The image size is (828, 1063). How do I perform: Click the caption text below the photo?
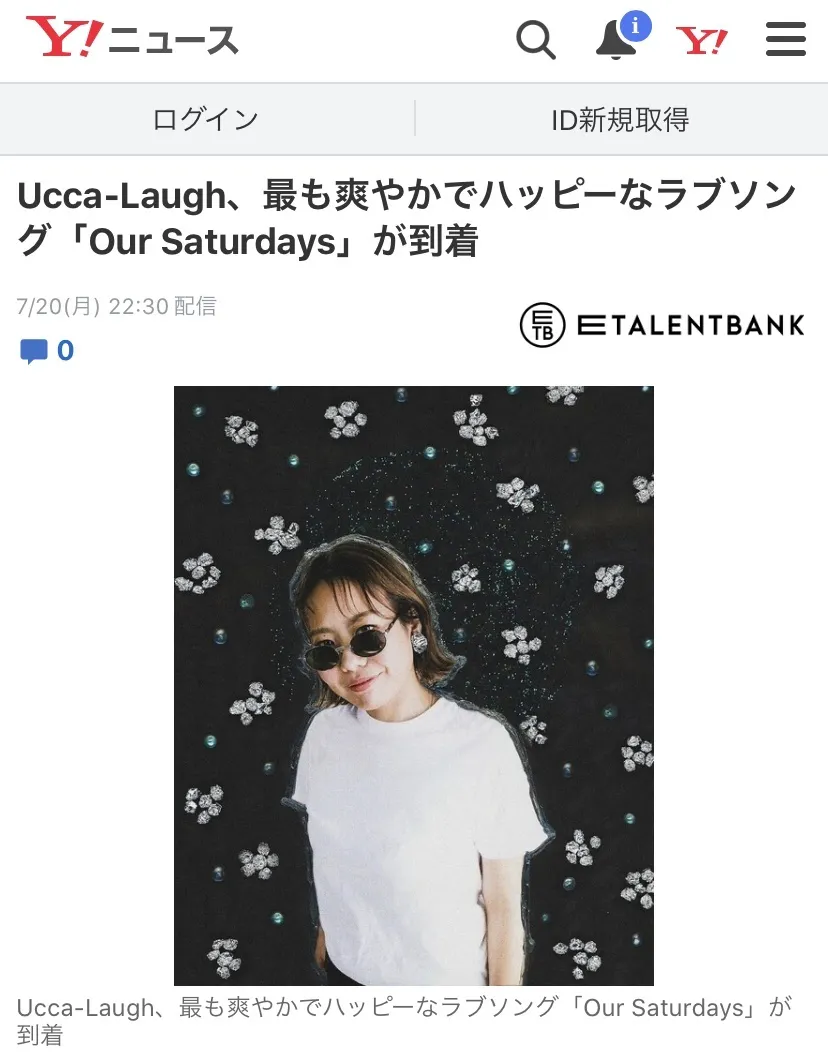pyautogui.click(x=404, y=1021)
